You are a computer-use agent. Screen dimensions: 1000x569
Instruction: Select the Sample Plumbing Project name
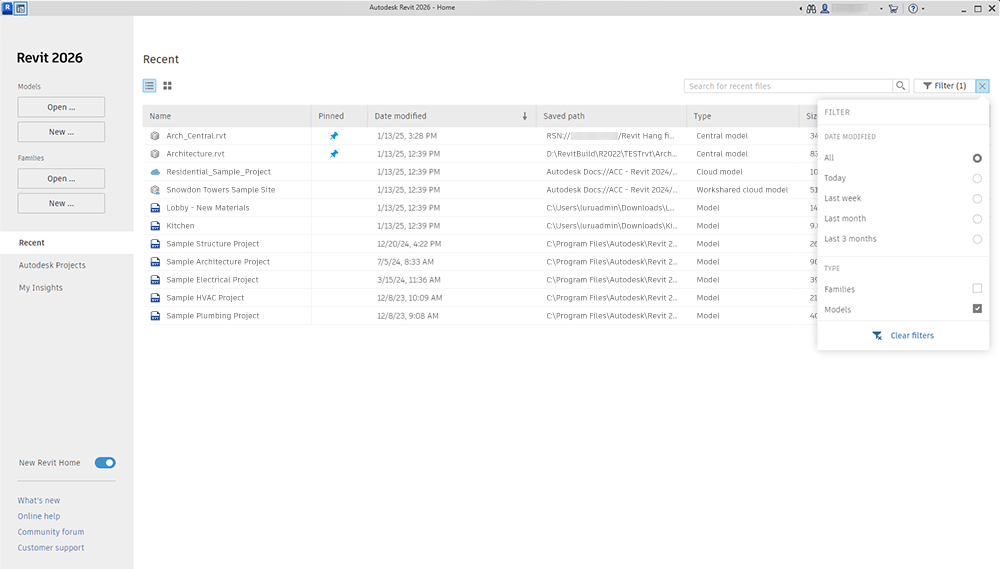(213, 316)
